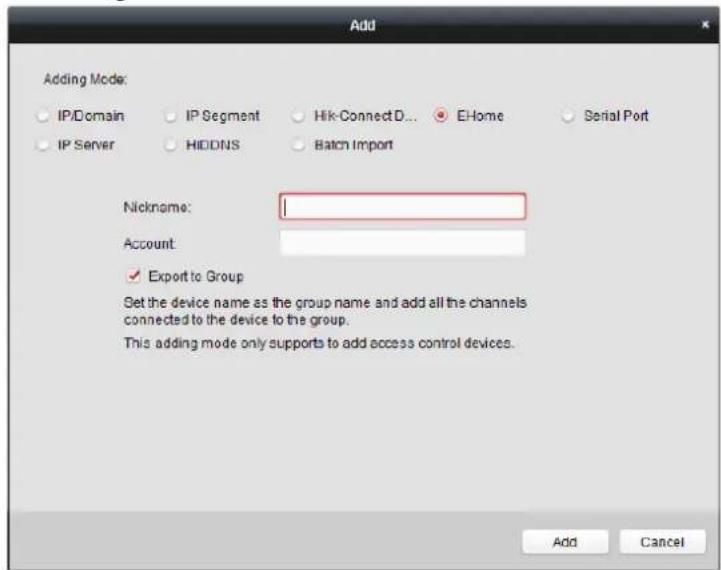Cancel the Add device dialog
721x570 pixels.
[662, 542]
